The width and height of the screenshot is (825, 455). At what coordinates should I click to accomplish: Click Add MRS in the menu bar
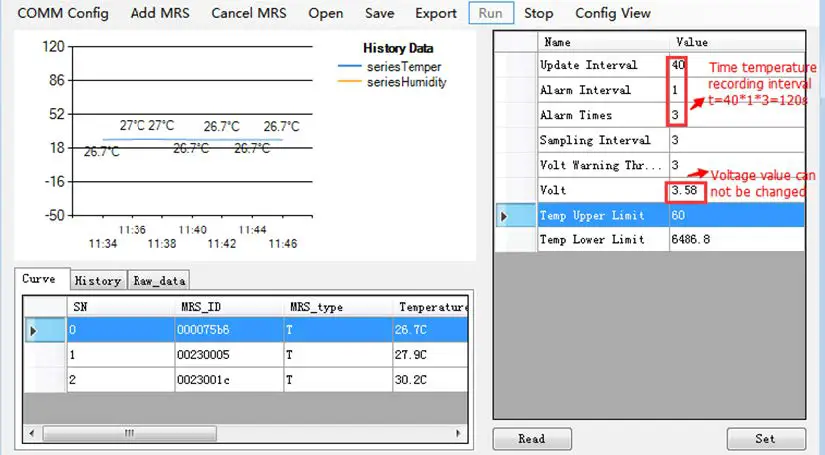pyautogui.click(x=160, y=13)
